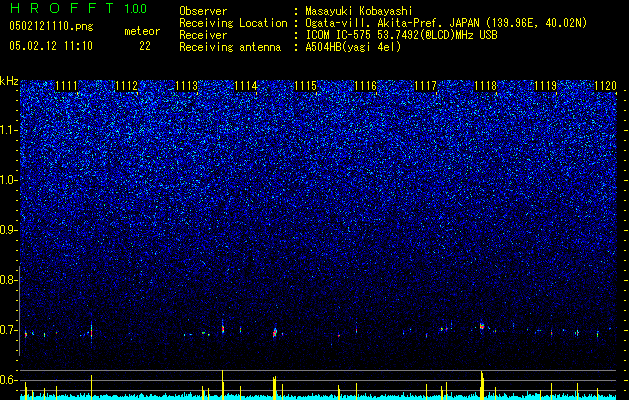Click the 0.7 kHz axis label
Image resolution: width=629 pixels, height=400 pixels.
8,330
